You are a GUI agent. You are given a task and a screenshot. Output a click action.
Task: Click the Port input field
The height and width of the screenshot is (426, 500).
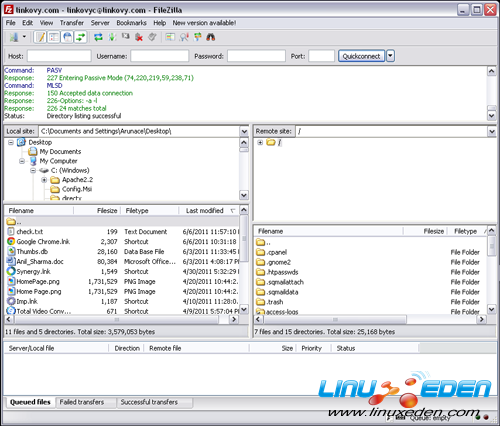tap(321, 56)
